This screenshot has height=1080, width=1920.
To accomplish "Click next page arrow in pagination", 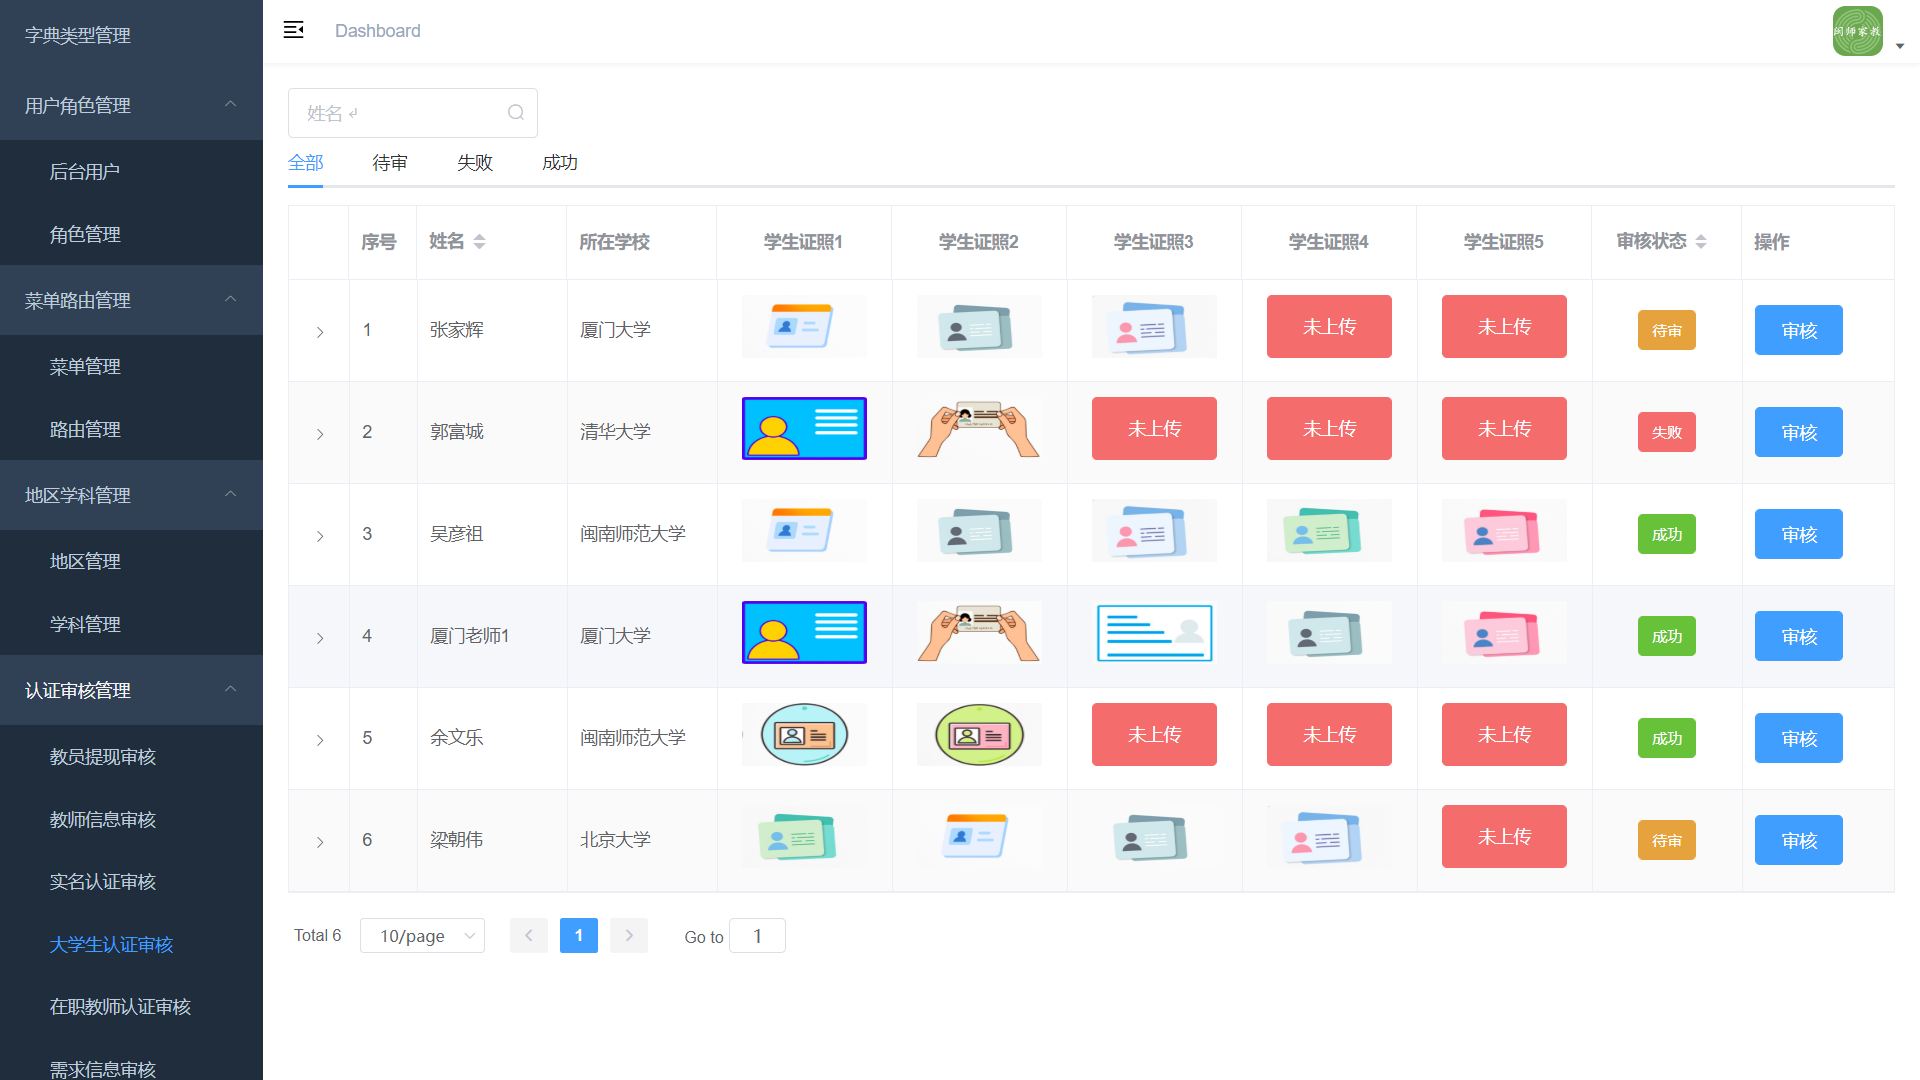I will [629, 935].
